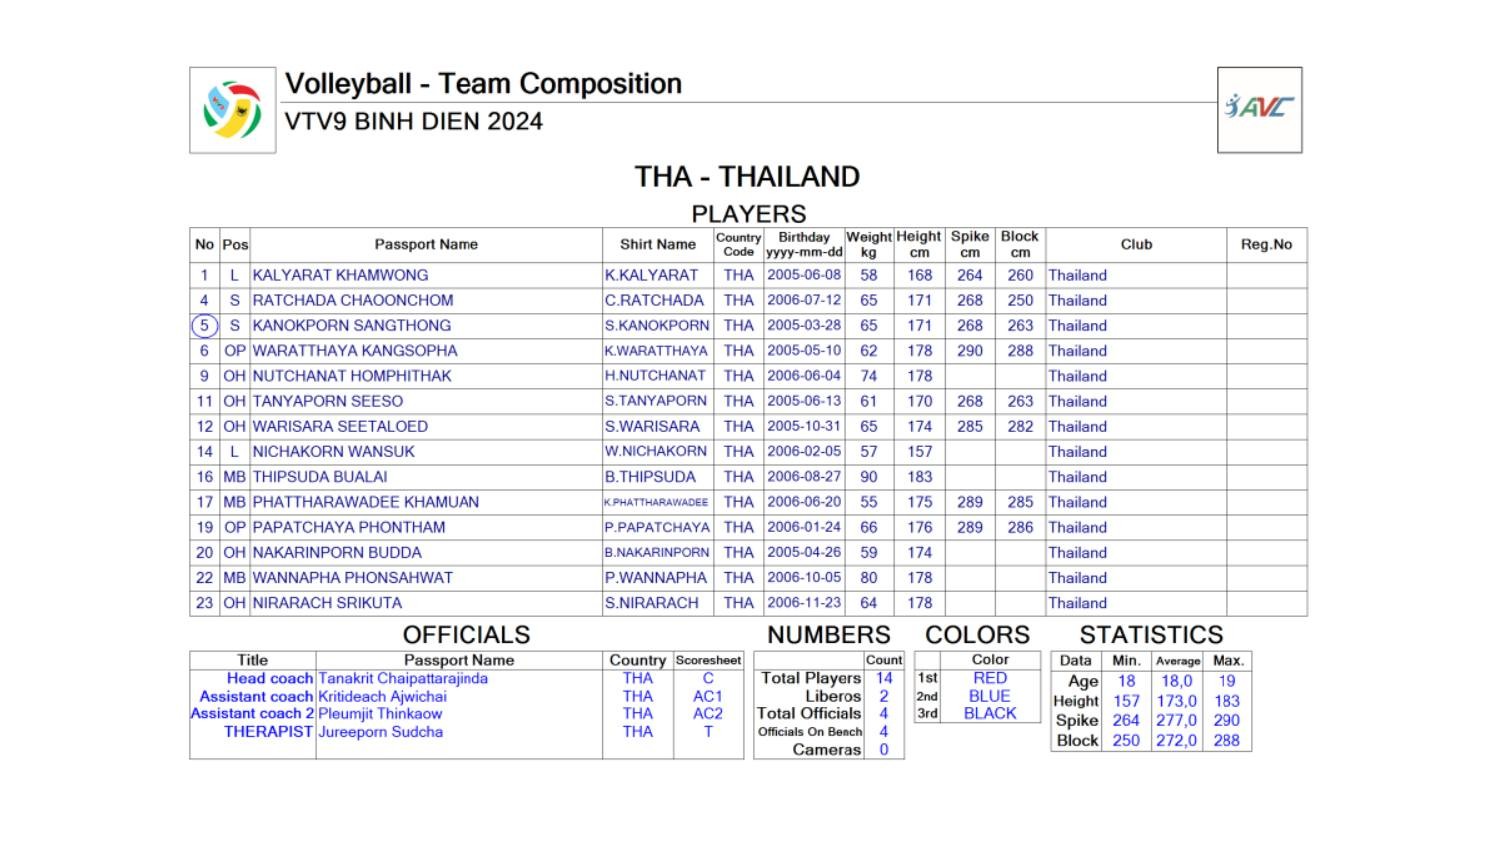This screenshot has width=1500, height=844.
Task: Click the Shirt Name column header
Action: tap(657, 245)
